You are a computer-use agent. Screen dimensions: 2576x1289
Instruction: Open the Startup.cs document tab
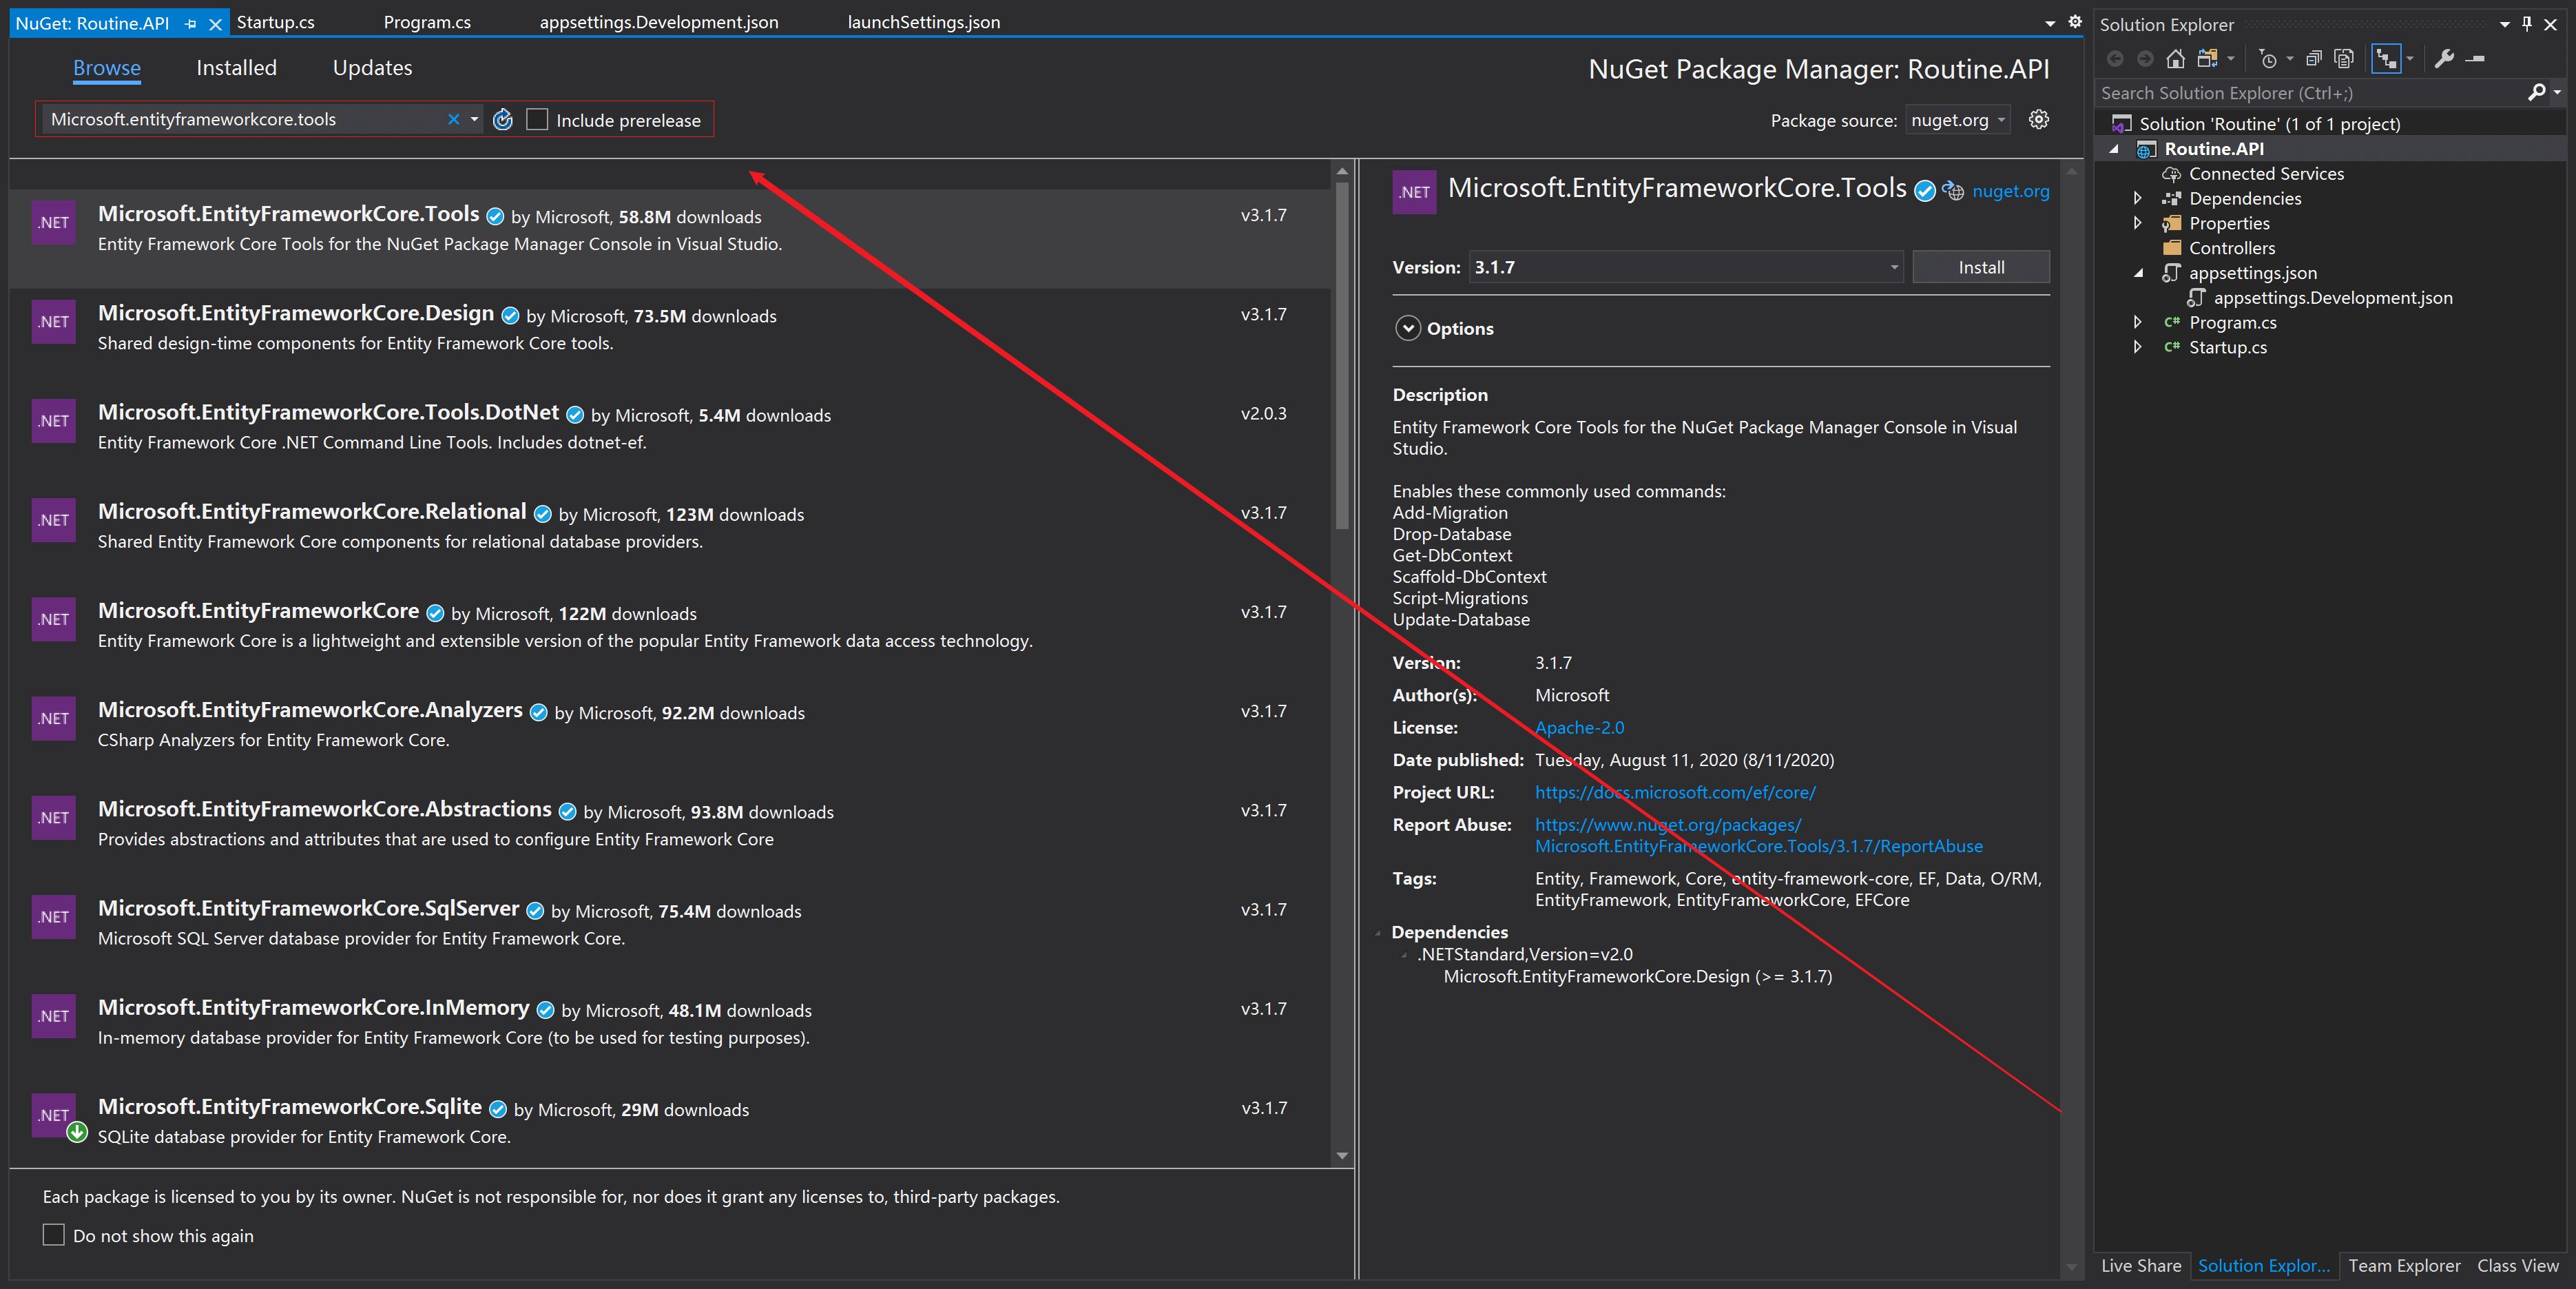click(x=275, y=22)
